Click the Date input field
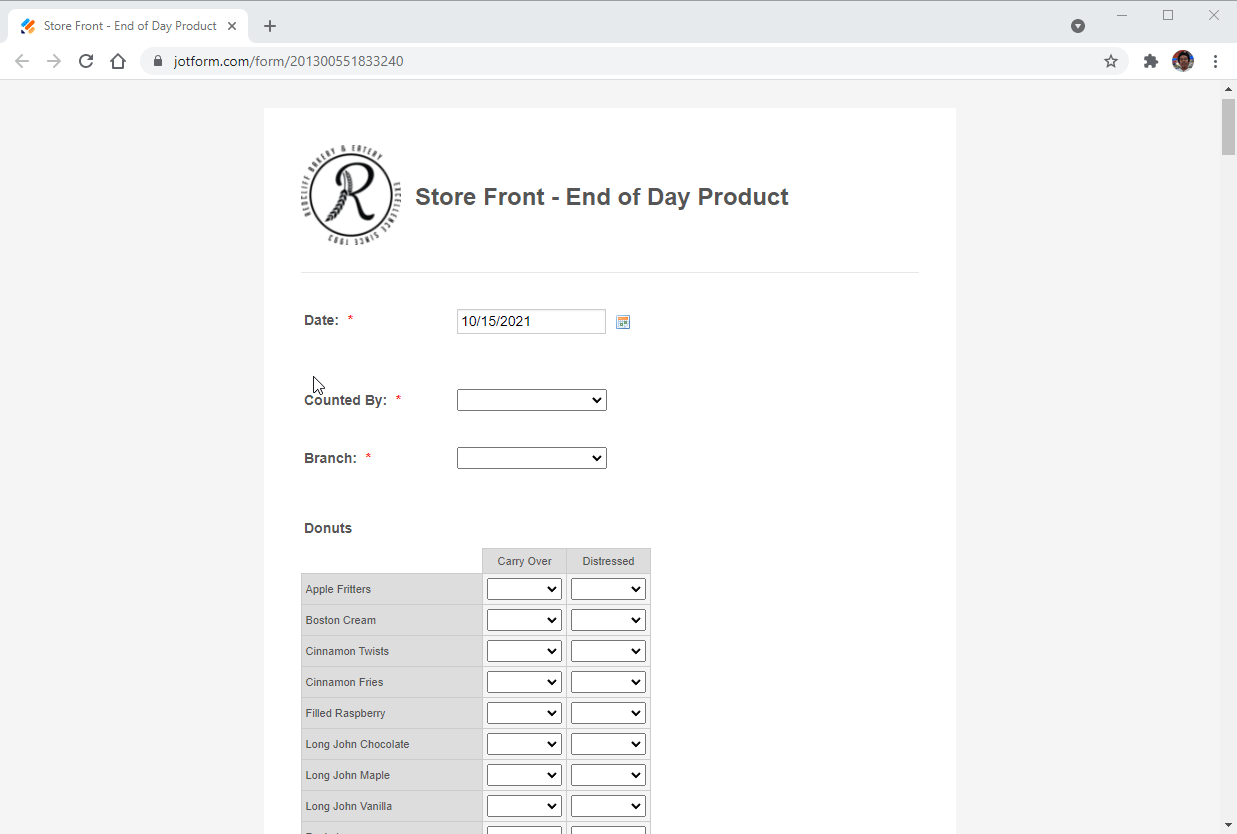1237x834 pixels. pyautogui.click(x=530, y=321)
